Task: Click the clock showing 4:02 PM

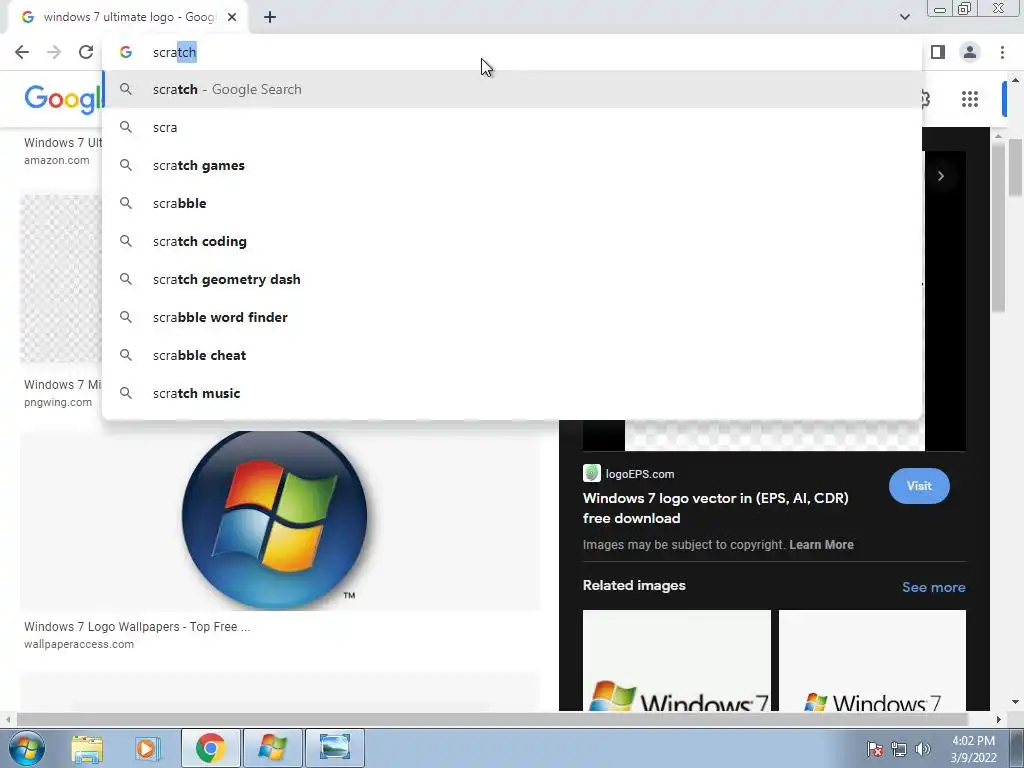Action: coord(974,749)
